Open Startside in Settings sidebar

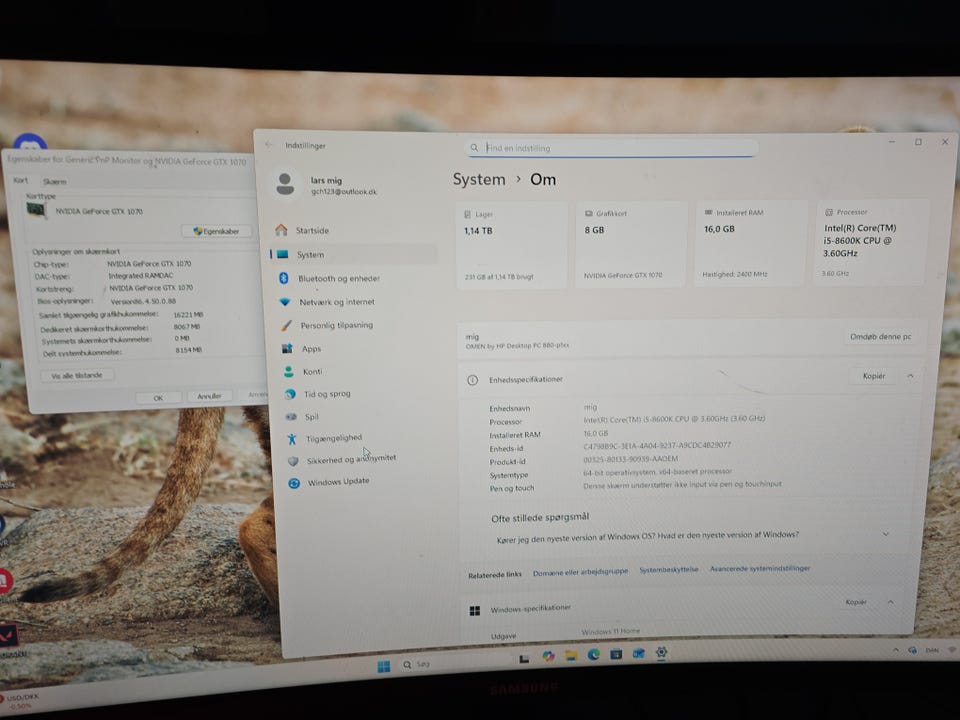[x=312, y=230]
